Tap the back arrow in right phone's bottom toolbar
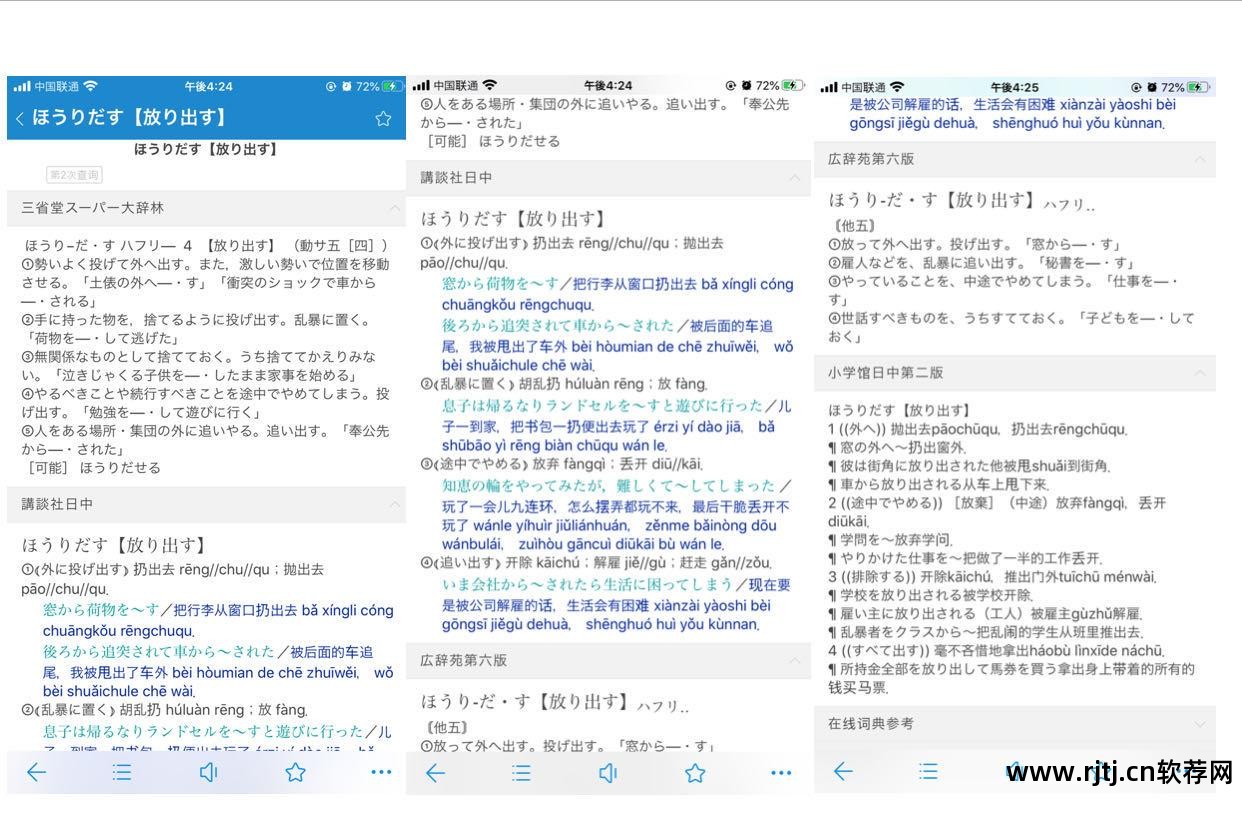The width and height of the screenshot is (1242, 818). (843, 770)
